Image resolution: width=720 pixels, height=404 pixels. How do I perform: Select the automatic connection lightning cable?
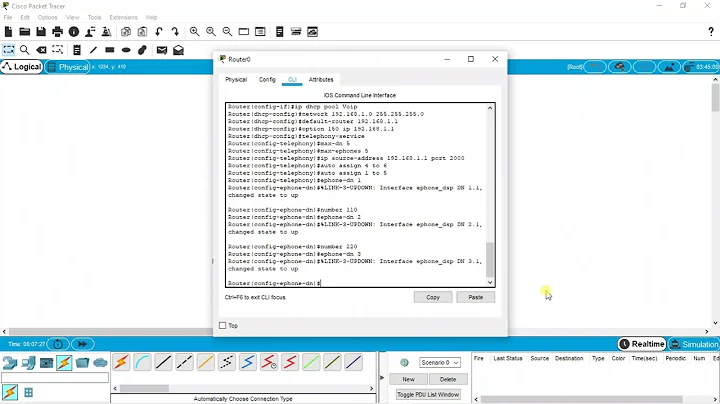(121, 362)
